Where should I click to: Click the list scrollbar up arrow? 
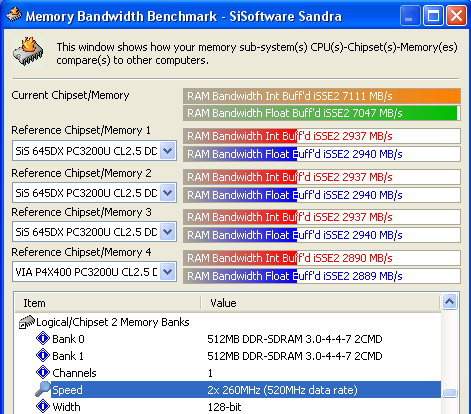(x=449, y=302)
